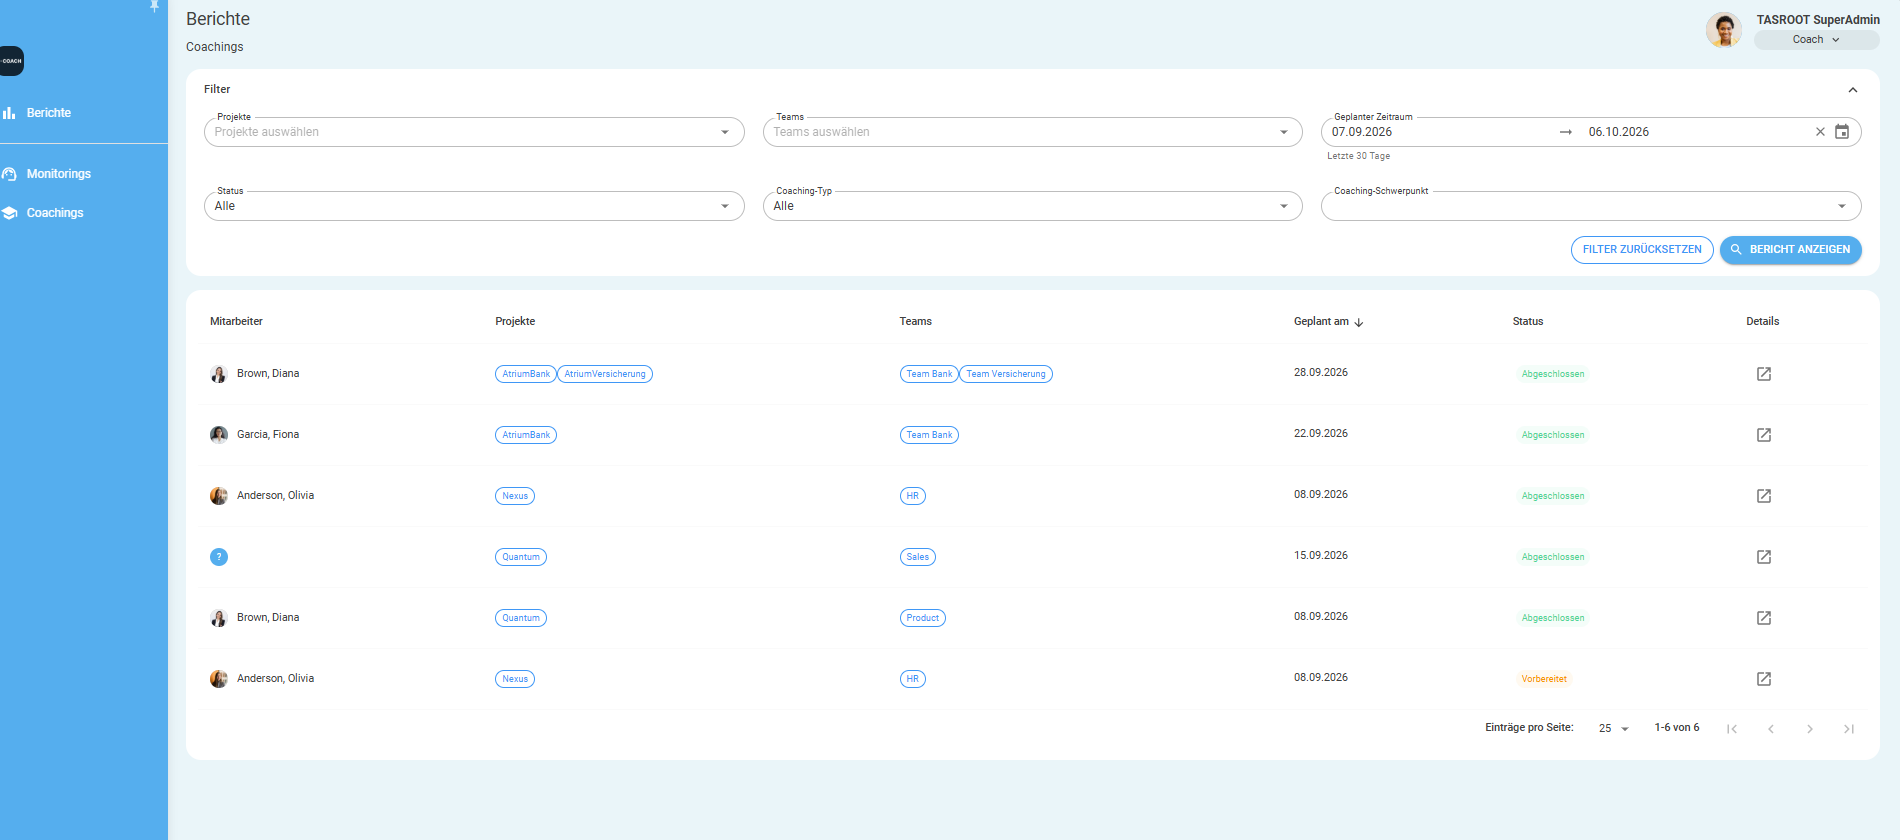The width and height of the screenshot is (1900, 840).
Task: Open the Coach role switcher
Action: [x=1816, y=40]
